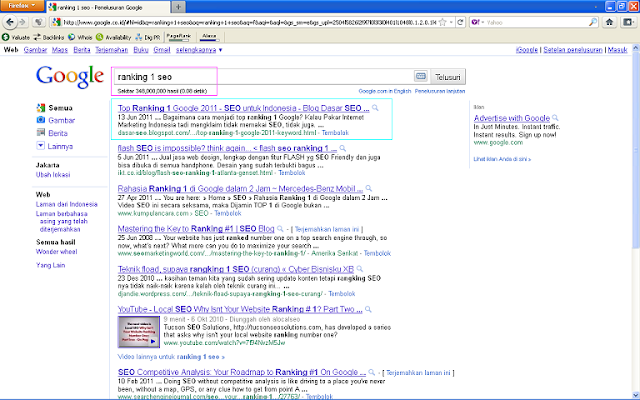
Task: Preview the Teknik flood result via magnifier icon
Action: [360, 269]
